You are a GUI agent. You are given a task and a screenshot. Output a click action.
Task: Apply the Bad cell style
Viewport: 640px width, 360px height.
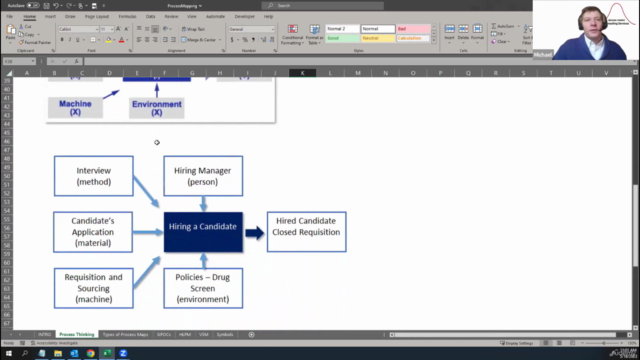pyautogui.click(x=413, y=29)
